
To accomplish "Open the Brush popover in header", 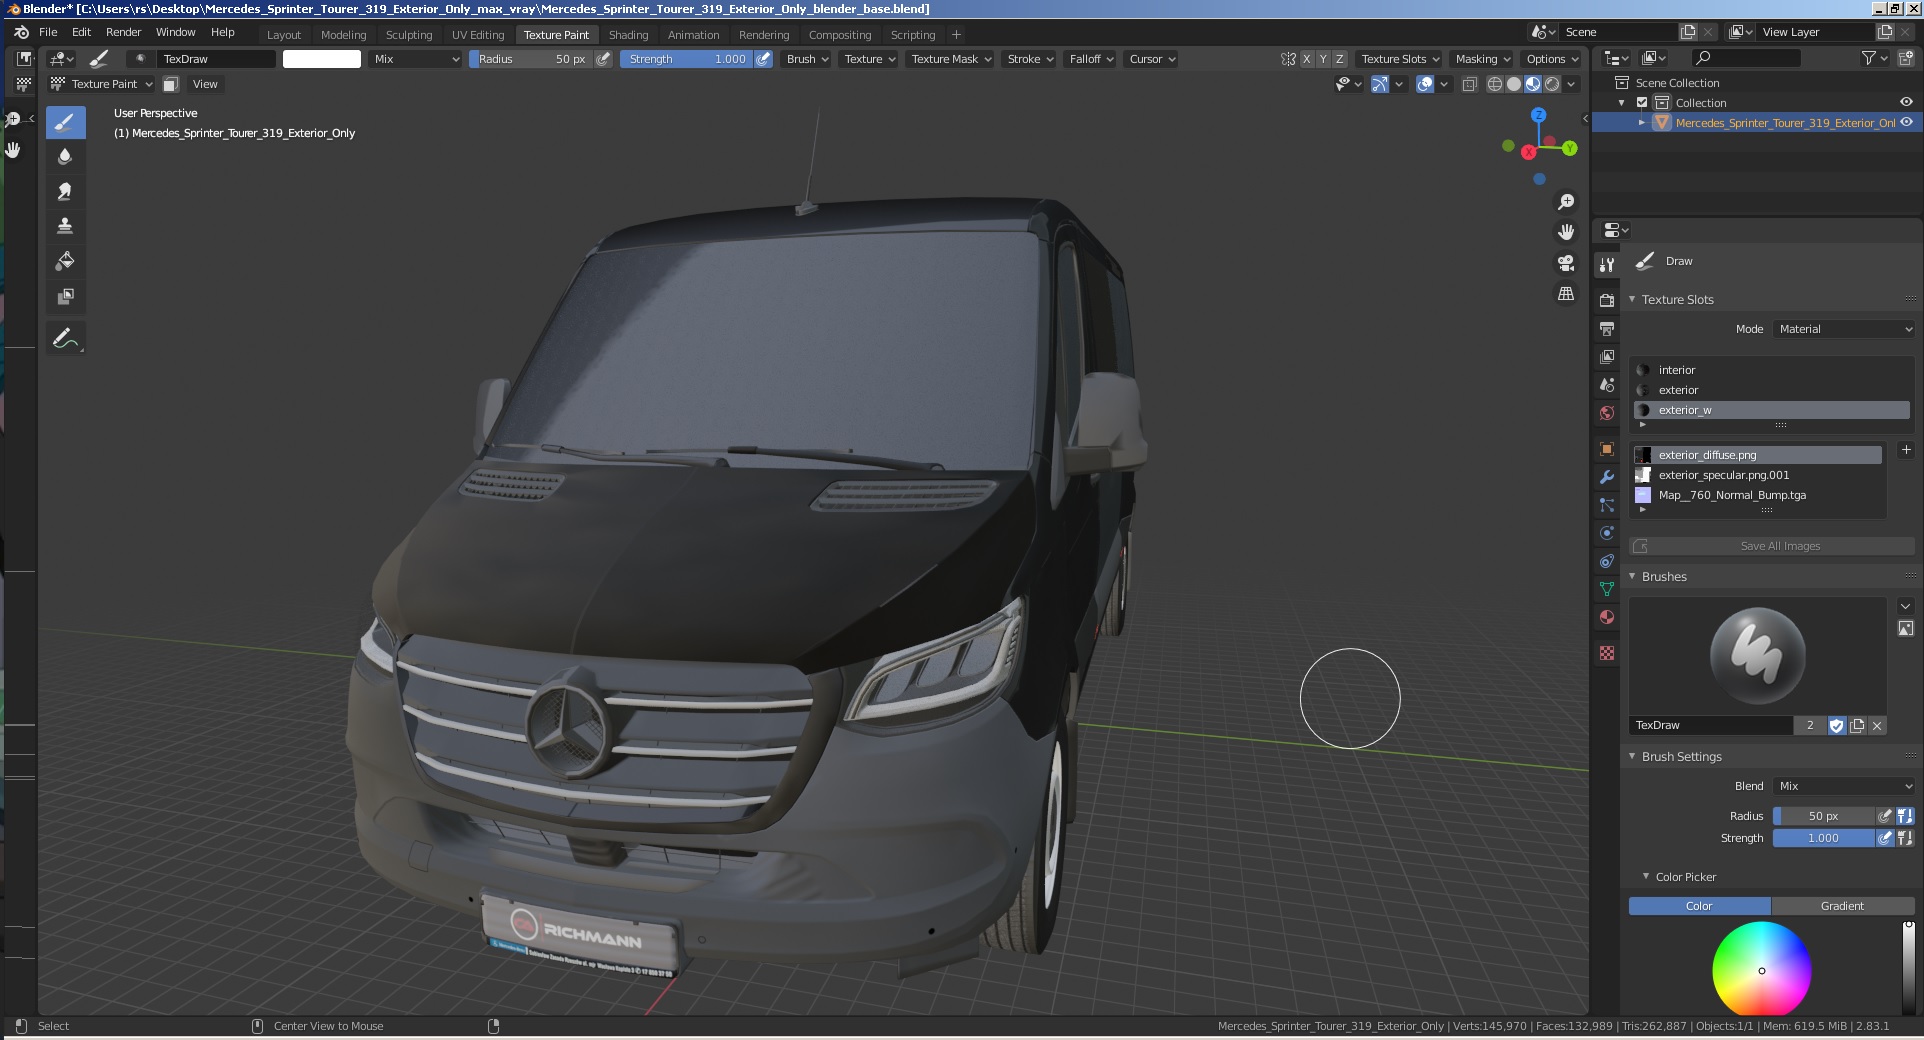I will pyautogui.click(x=808, y=59).
